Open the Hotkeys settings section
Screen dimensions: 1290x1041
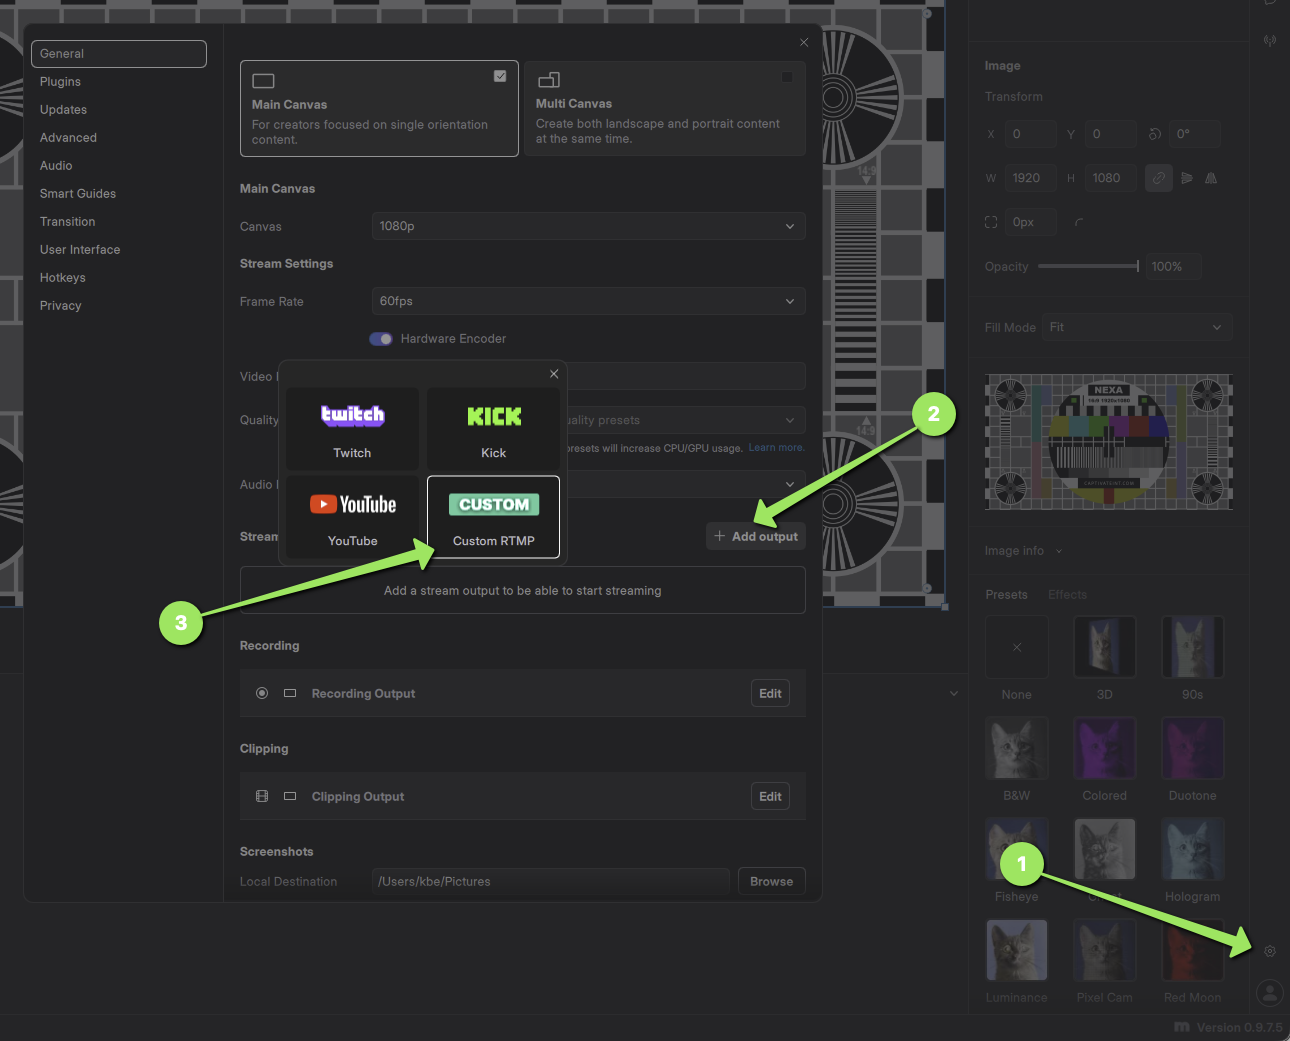(62, 277)
